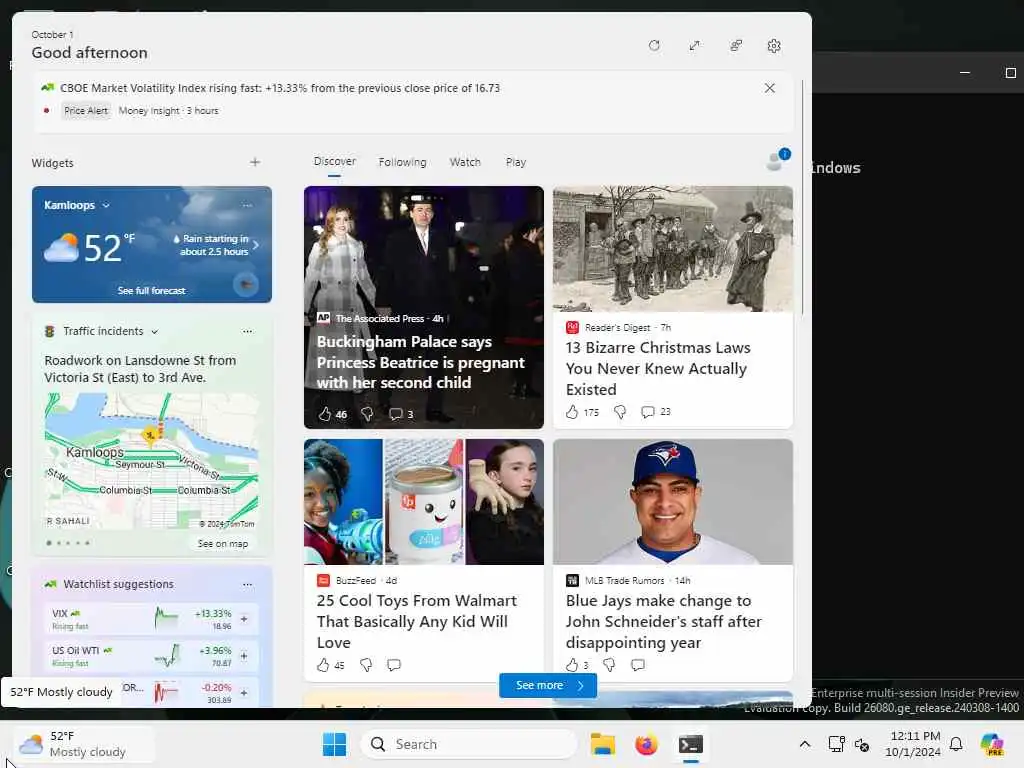Switch to the Discover tab
This screenshot has width=1024, height=768.
334,161
